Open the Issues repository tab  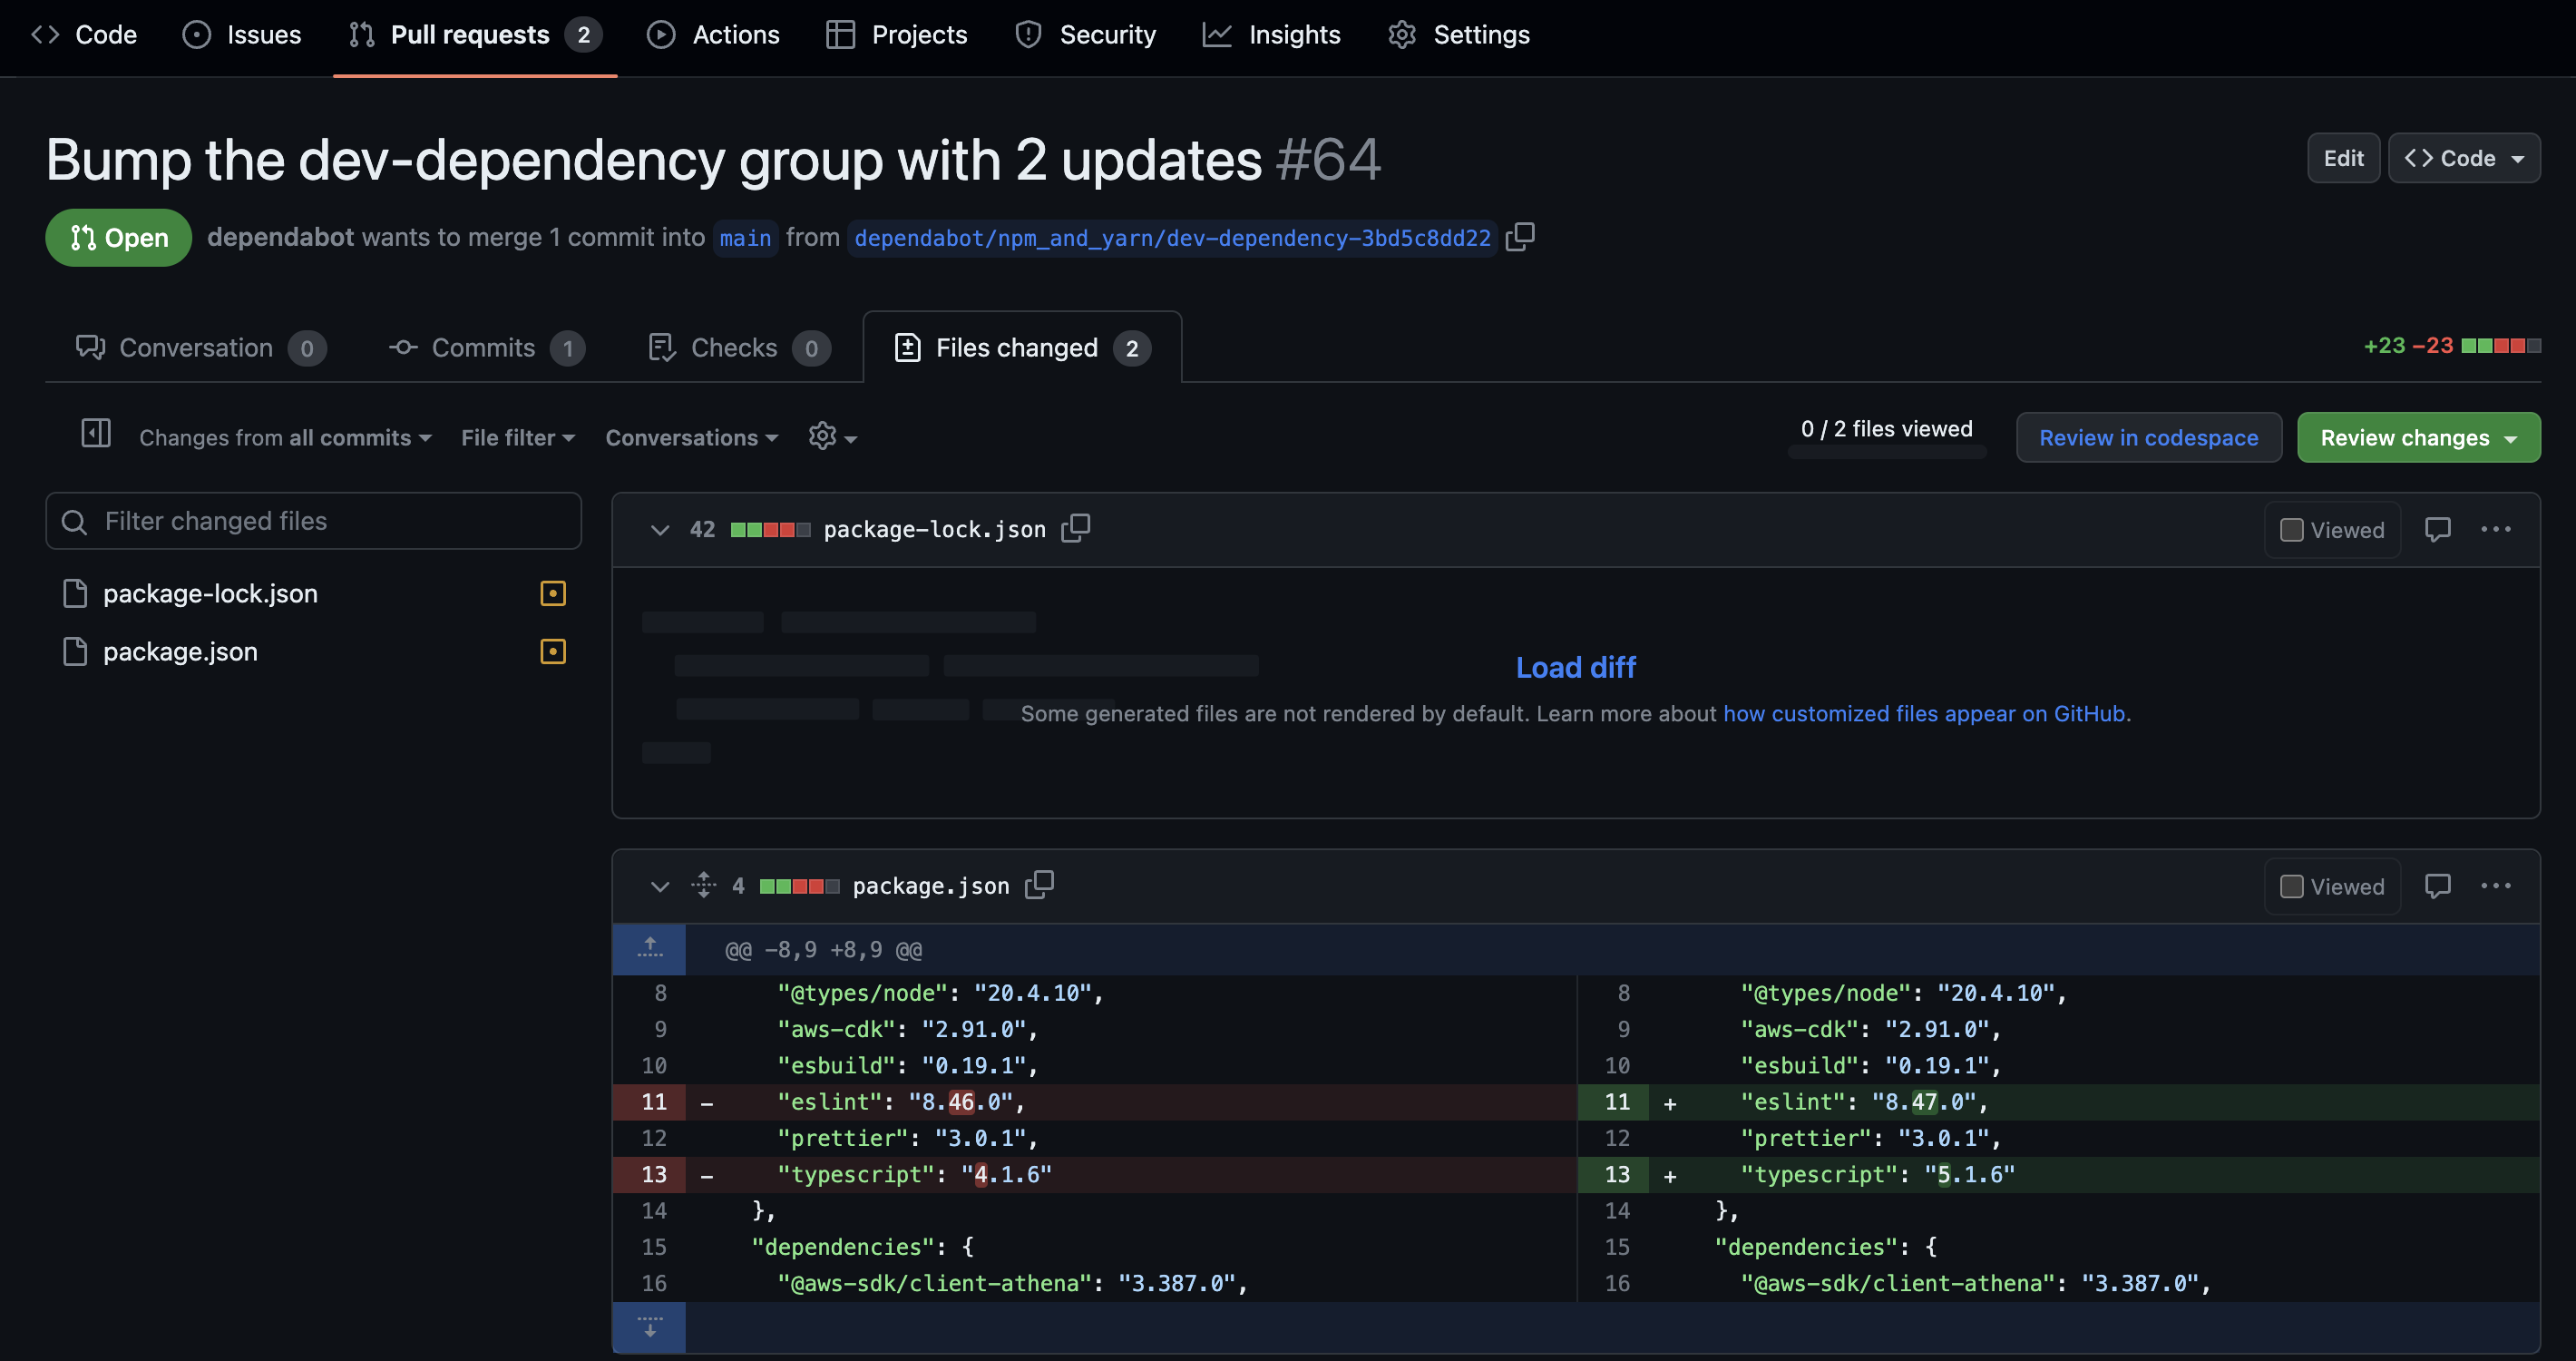coord(242,34)
